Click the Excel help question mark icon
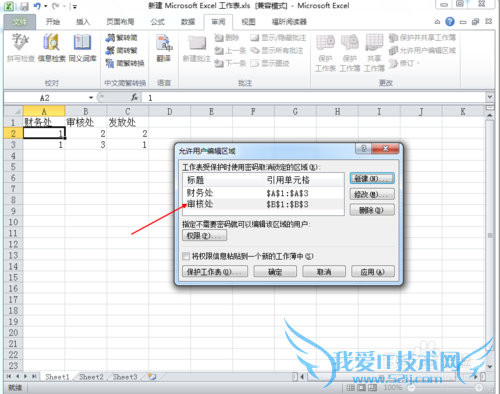Image resolution: width=500 pixels, height=394 pixels. pyautogui.click(x=450, y=22)
